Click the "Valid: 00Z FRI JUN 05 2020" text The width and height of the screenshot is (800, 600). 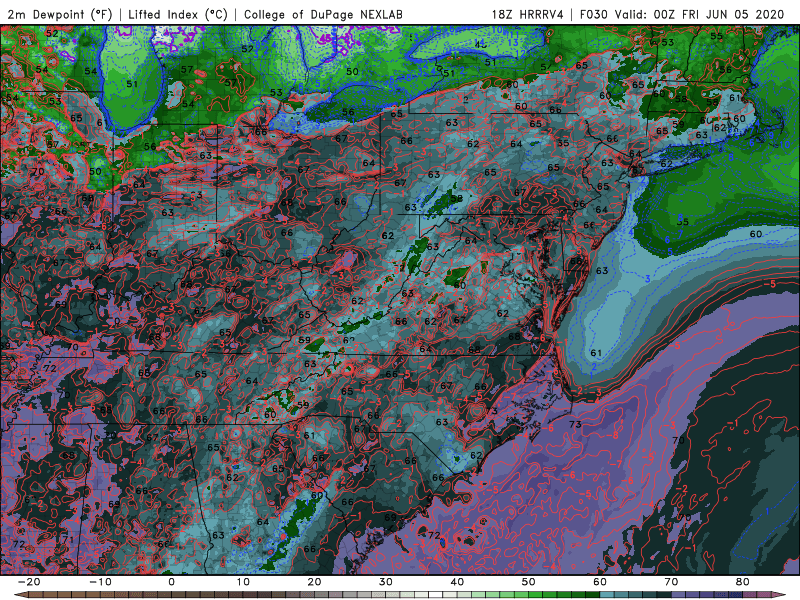[x=699, y=14]
